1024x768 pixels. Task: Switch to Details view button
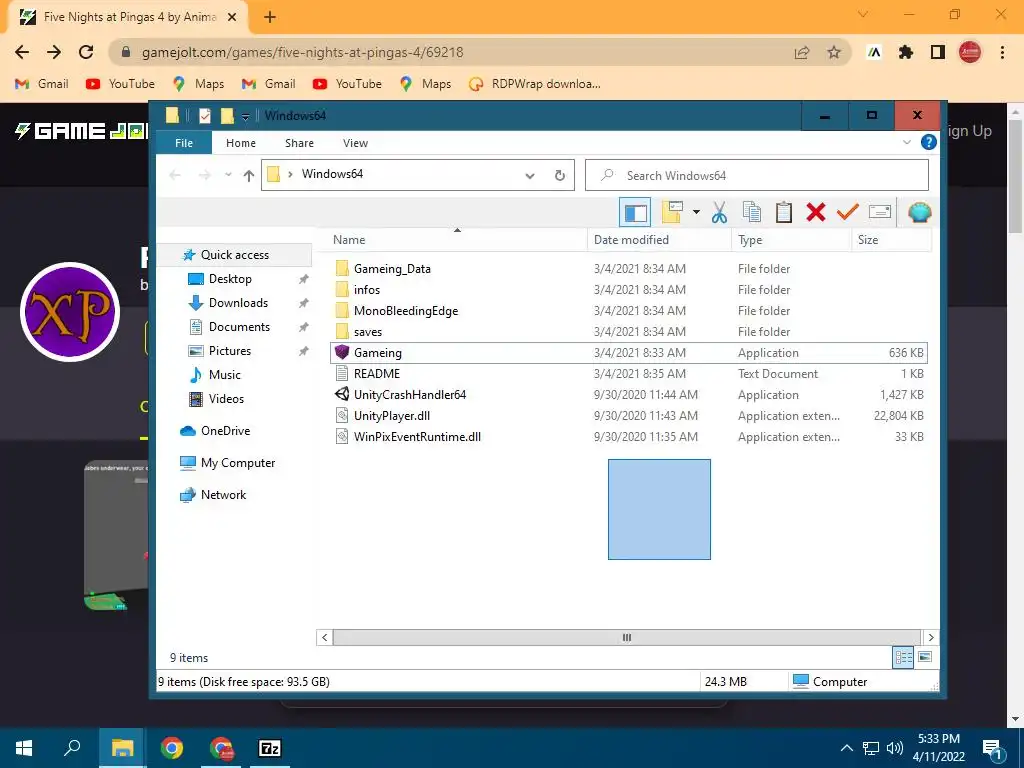coord(903,657)
